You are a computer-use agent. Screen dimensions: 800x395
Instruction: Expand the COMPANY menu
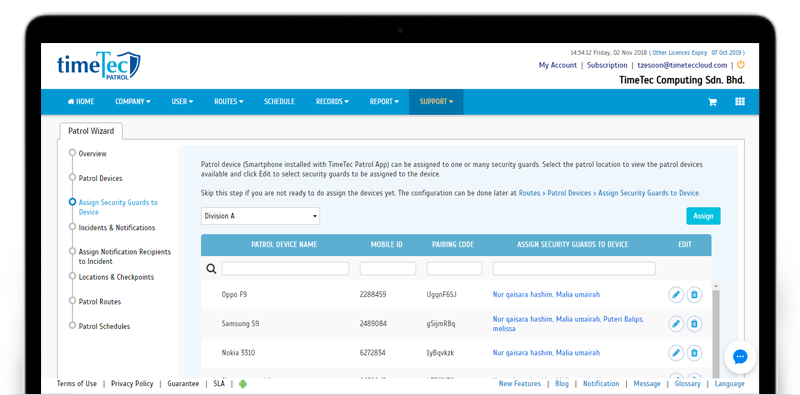click(x=133, y=102)
